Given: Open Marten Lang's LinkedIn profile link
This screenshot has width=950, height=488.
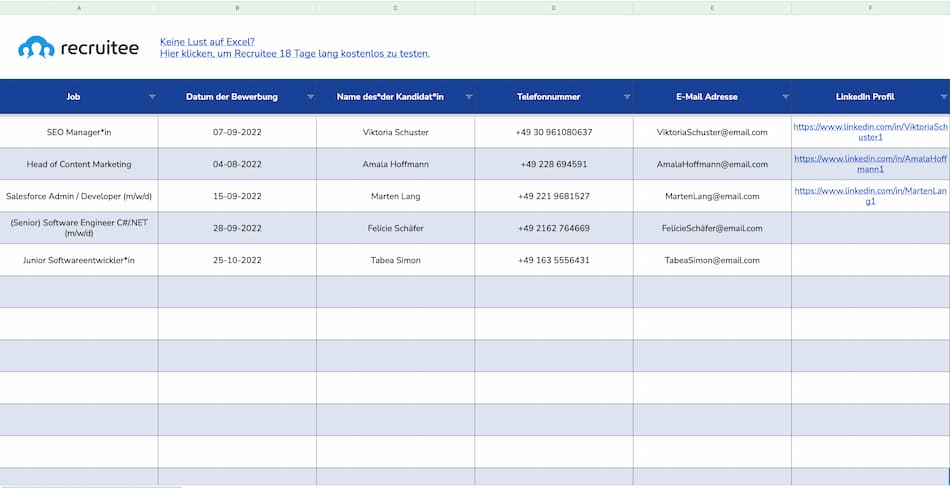Looking at the screenshot, I should [x=870, y=196].
